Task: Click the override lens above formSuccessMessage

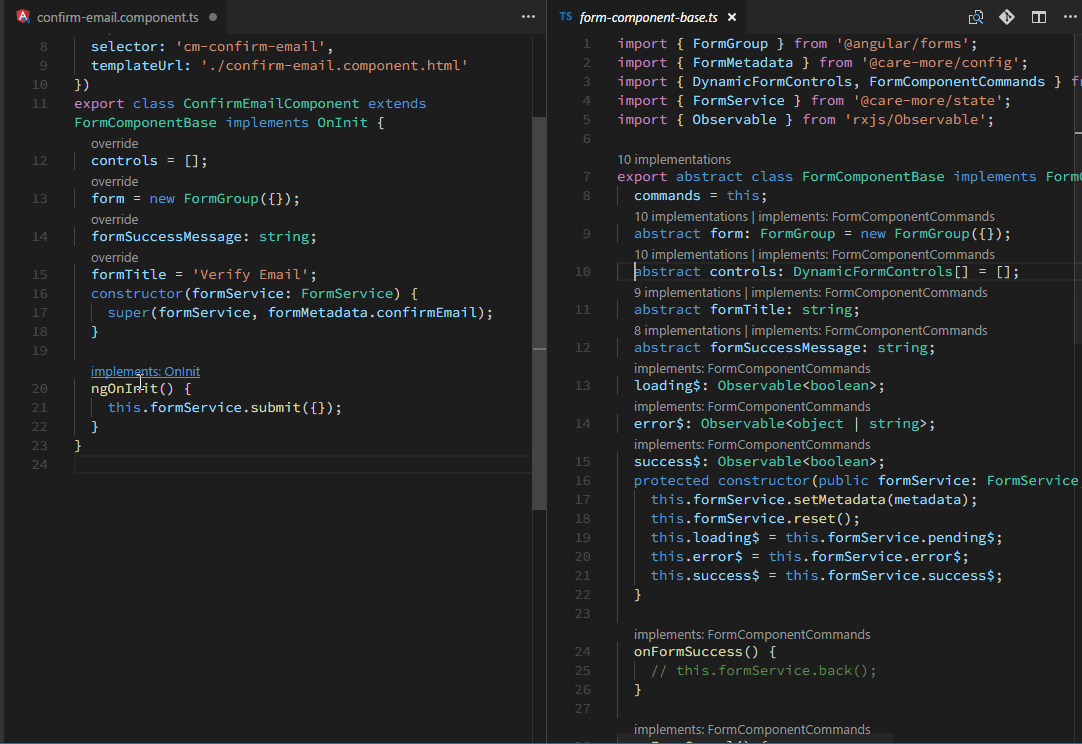Action: pyautogui.click(x=115, y=219)
